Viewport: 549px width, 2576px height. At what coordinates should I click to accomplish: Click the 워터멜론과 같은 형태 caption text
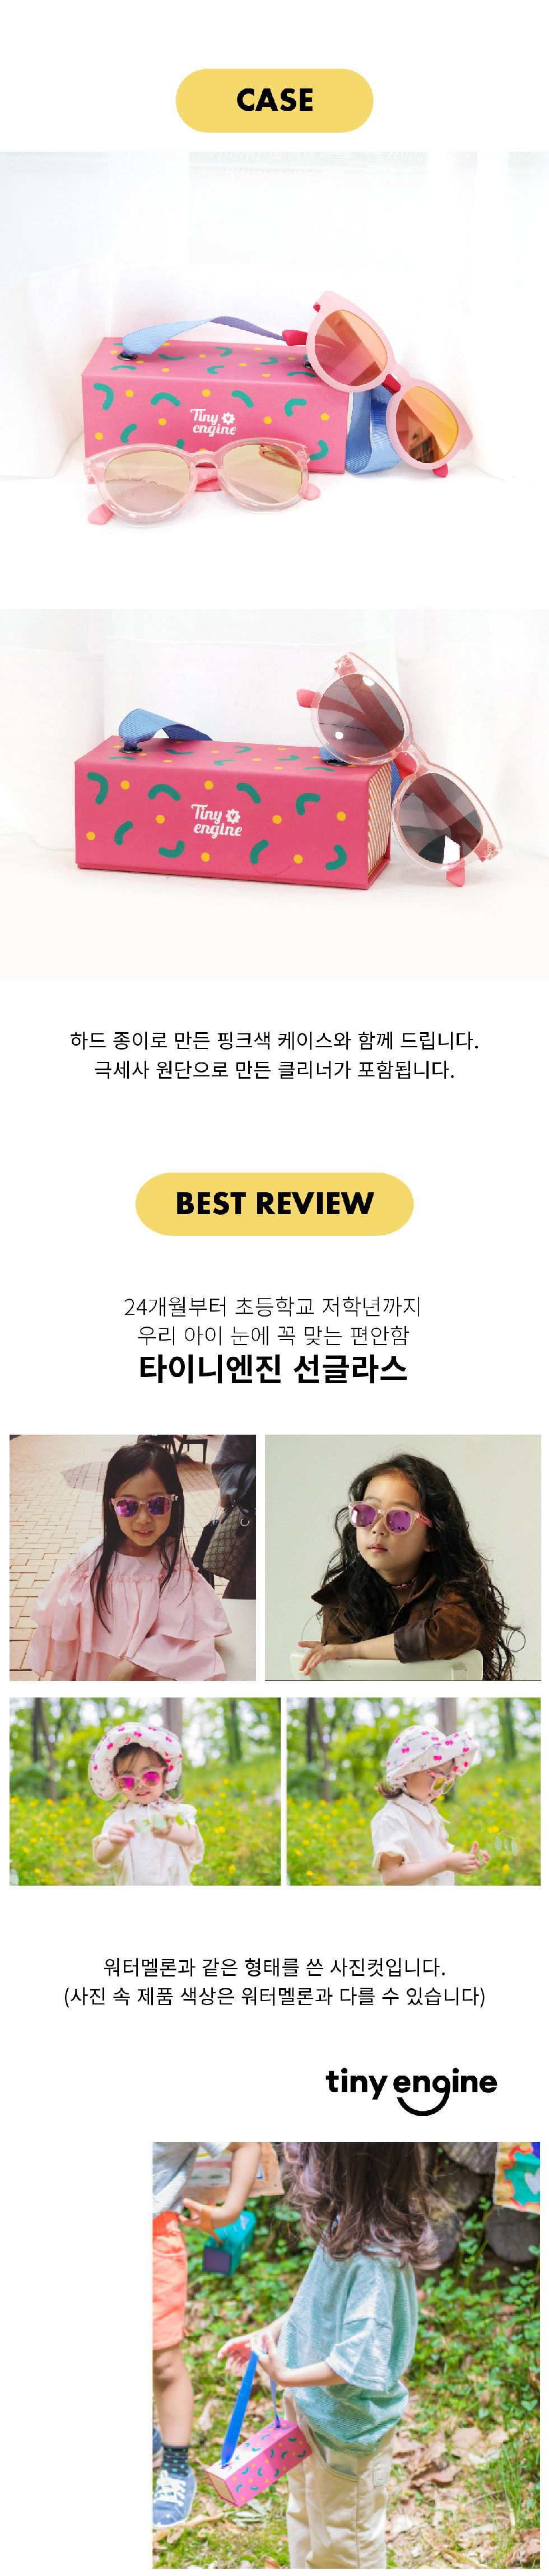[x=274, y=1967]
